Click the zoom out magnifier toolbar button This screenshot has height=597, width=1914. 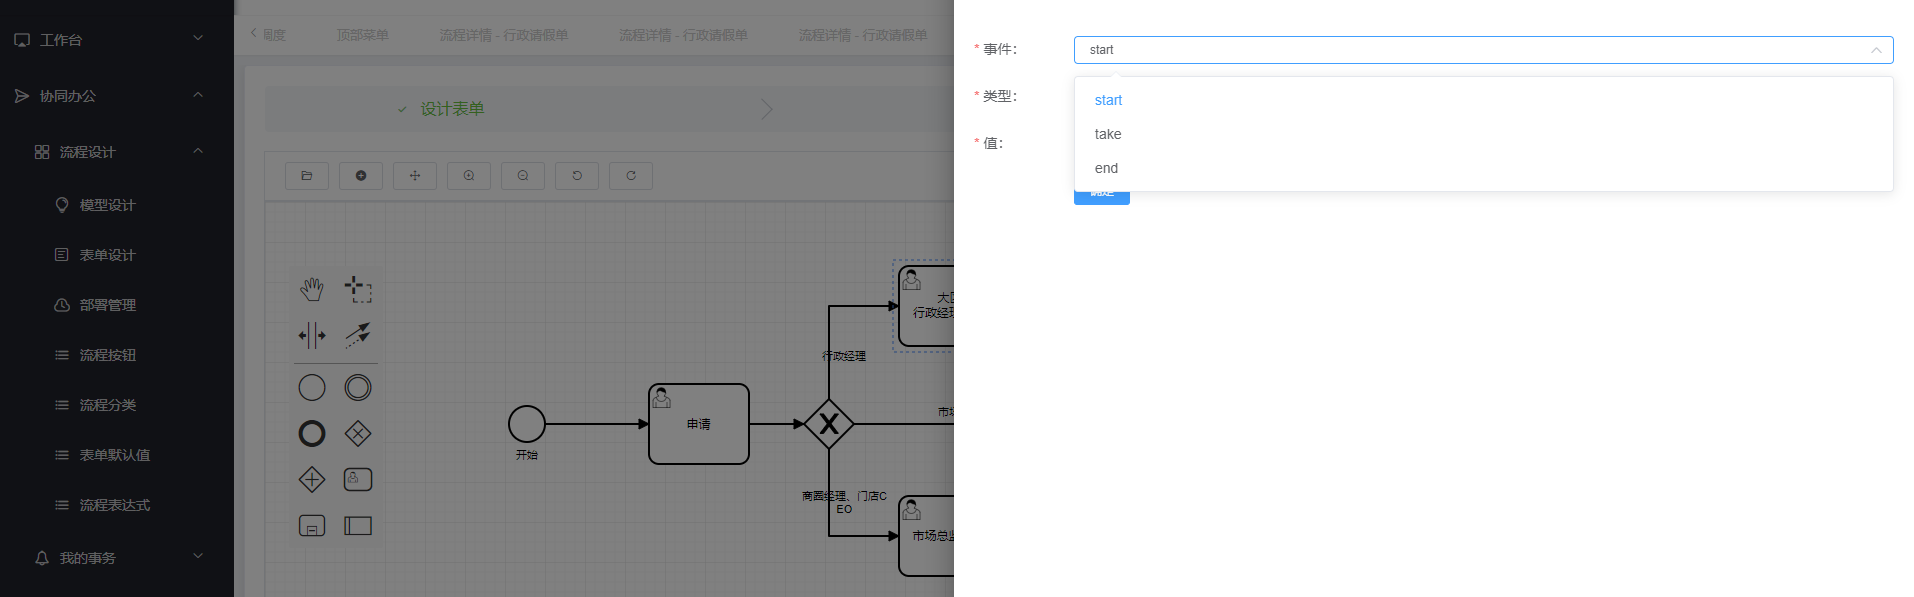pyautogui.click(x=523, y=176)
